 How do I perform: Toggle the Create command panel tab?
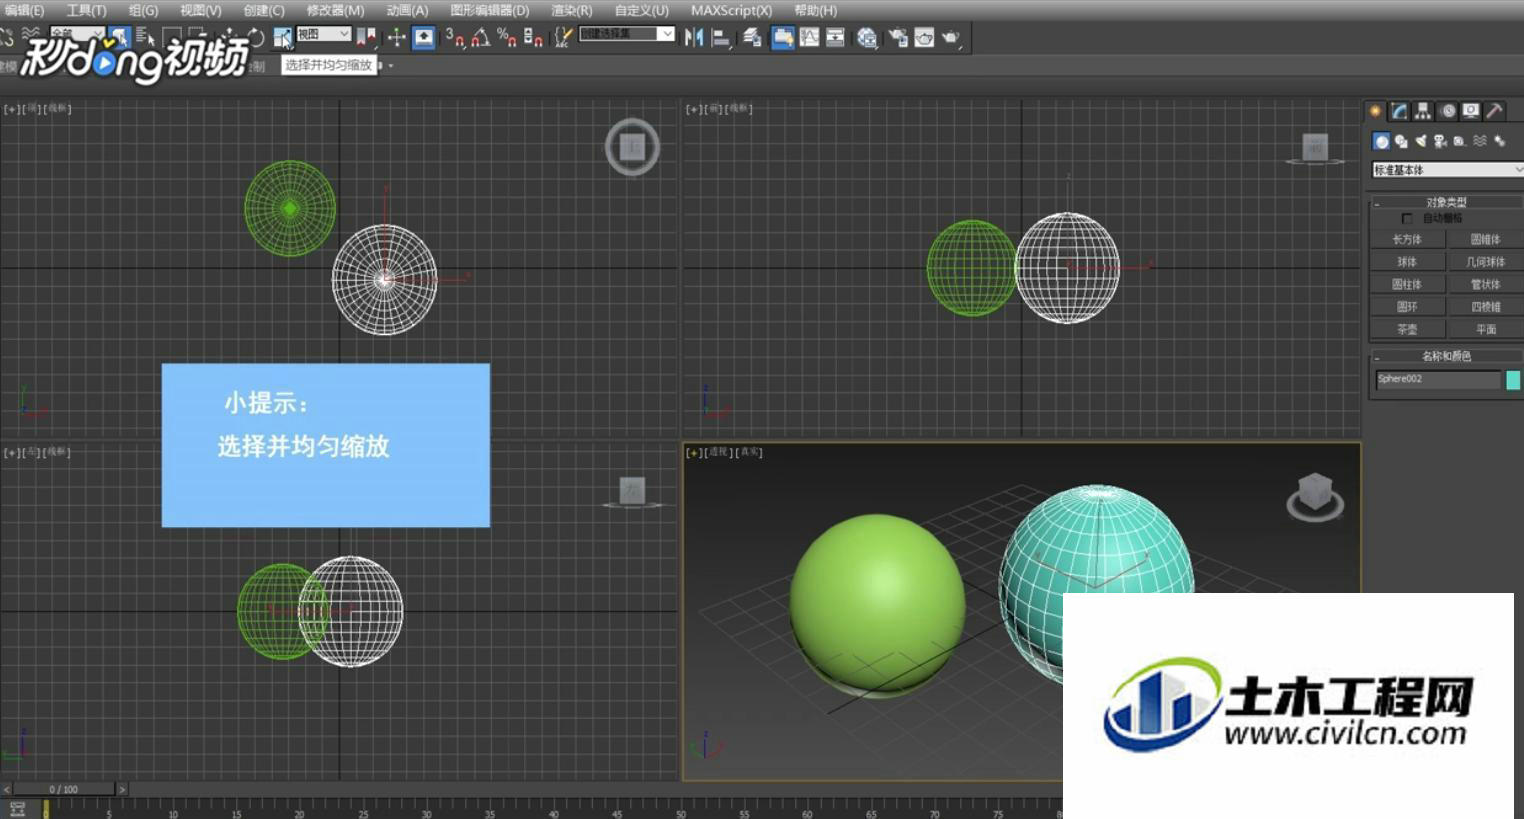pyautogui.click(x=1376, y=111)
